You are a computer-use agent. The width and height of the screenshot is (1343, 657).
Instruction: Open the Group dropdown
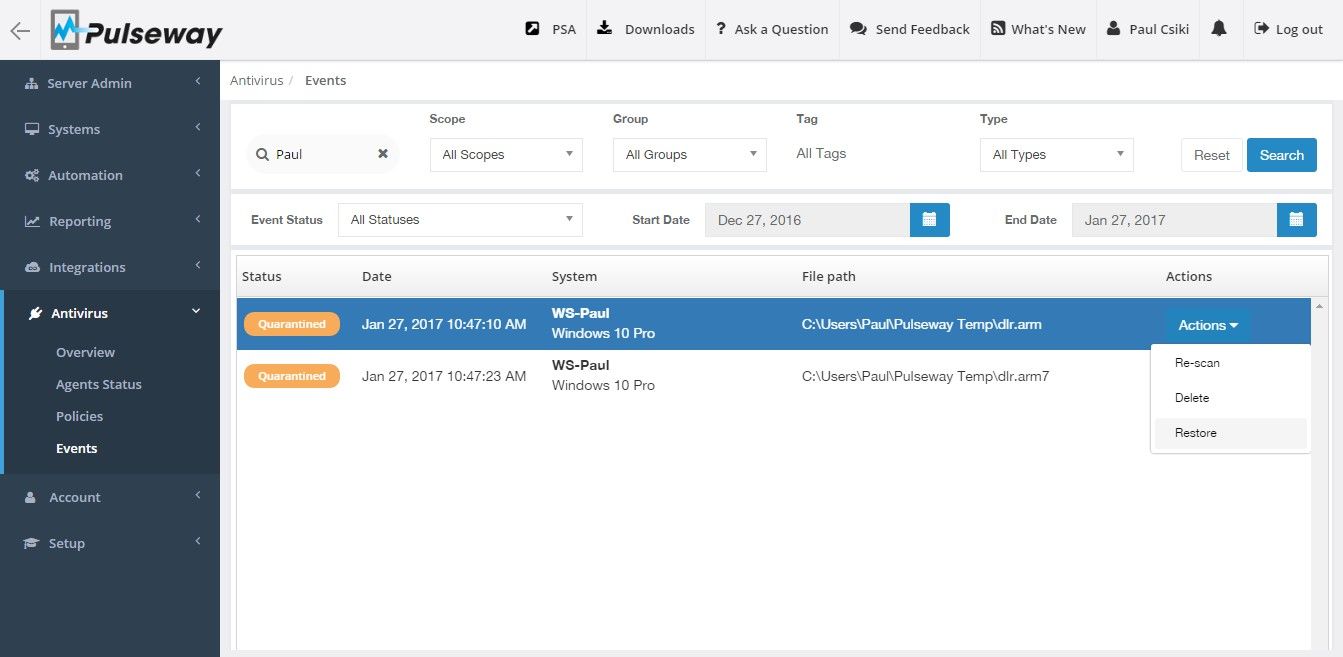tap(690, 155)
